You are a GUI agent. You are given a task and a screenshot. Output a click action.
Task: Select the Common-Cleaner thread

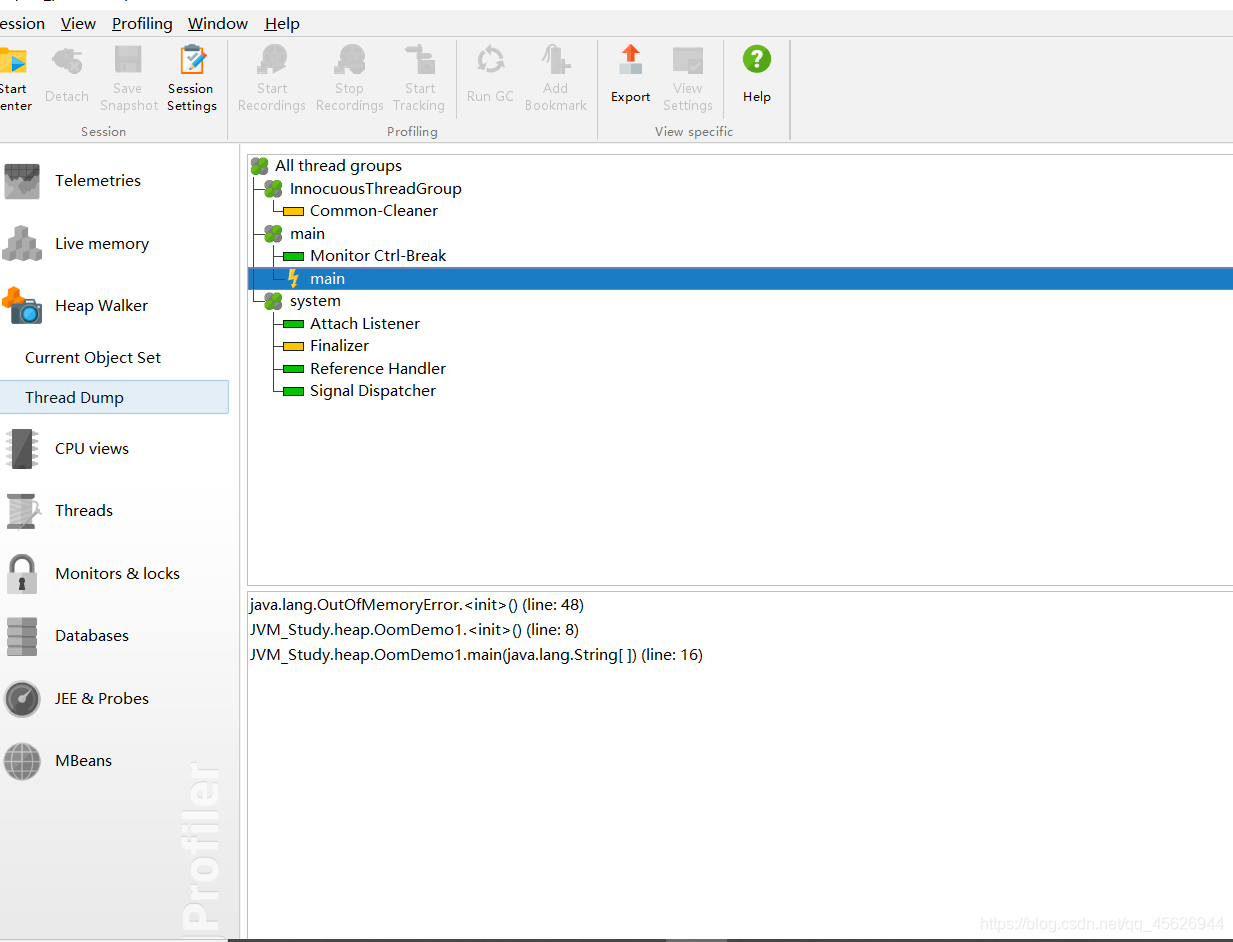(x=373, y=211)
